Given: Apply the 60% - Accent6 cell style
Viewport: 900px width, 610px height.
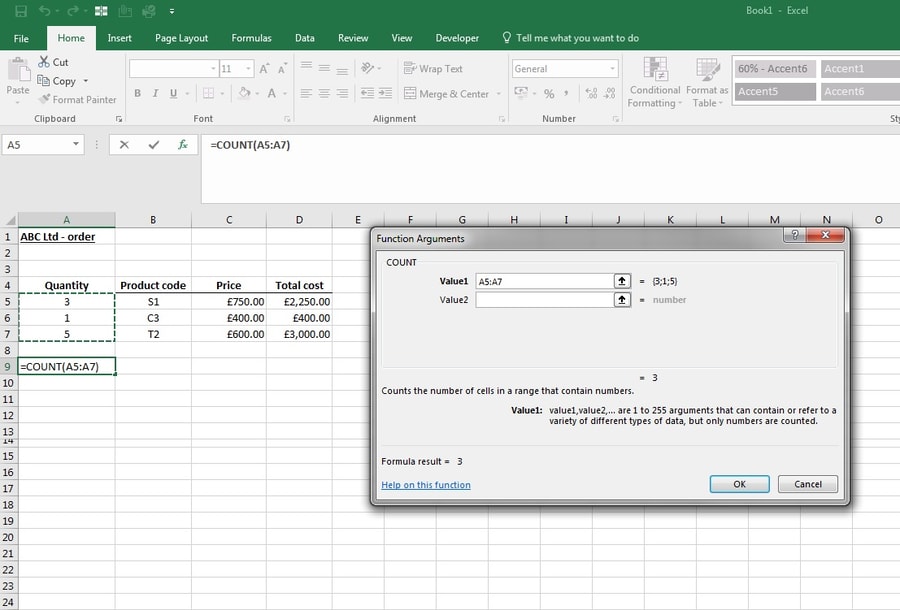Looking at the screenshot, I should pyautogui.click(x=775, y=69).
